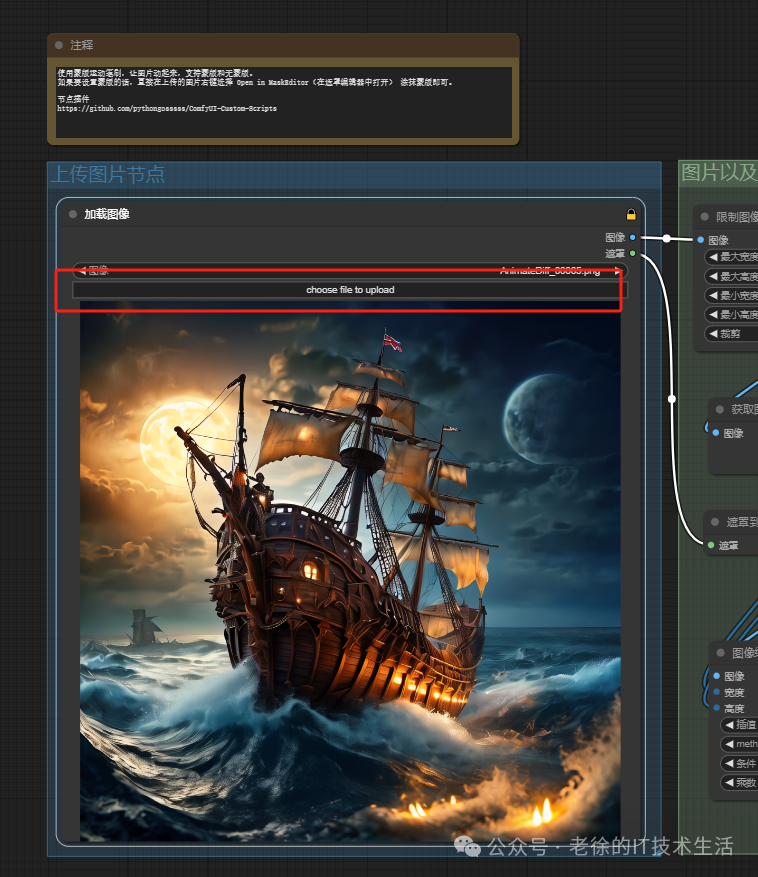This screenshot has height=877, width=758.
Task: Collapse the bottom-right 图像 node via its dot
Action: click(721, 653)
